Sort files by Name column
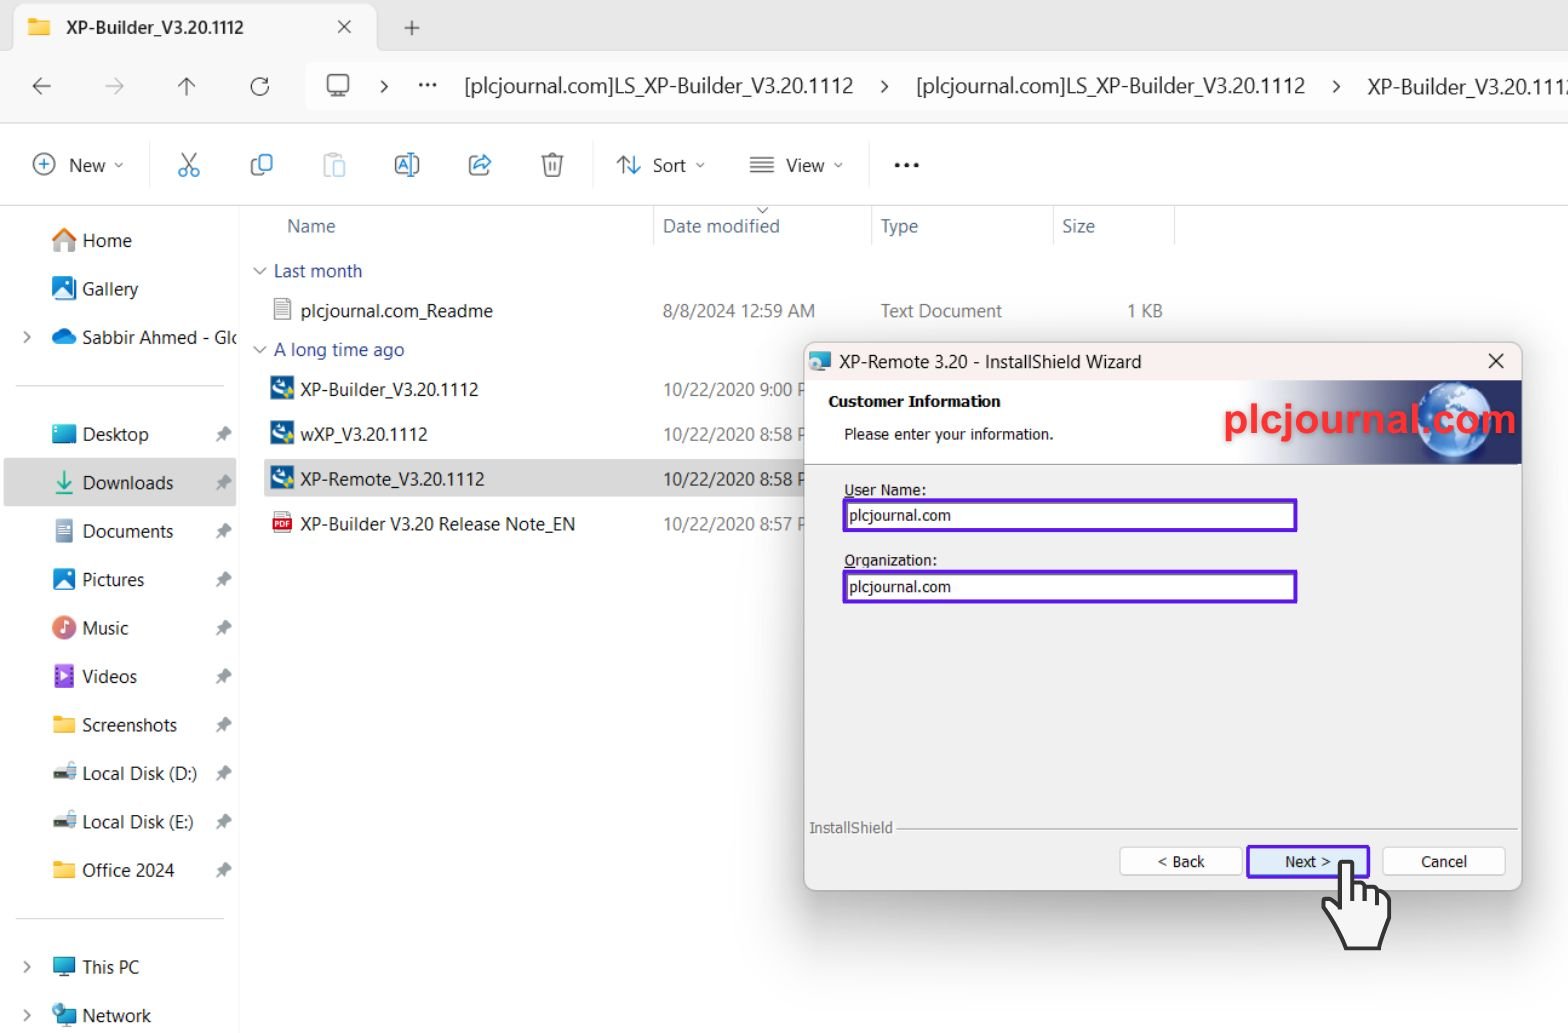1568x1033 pixels. point(311,226)
